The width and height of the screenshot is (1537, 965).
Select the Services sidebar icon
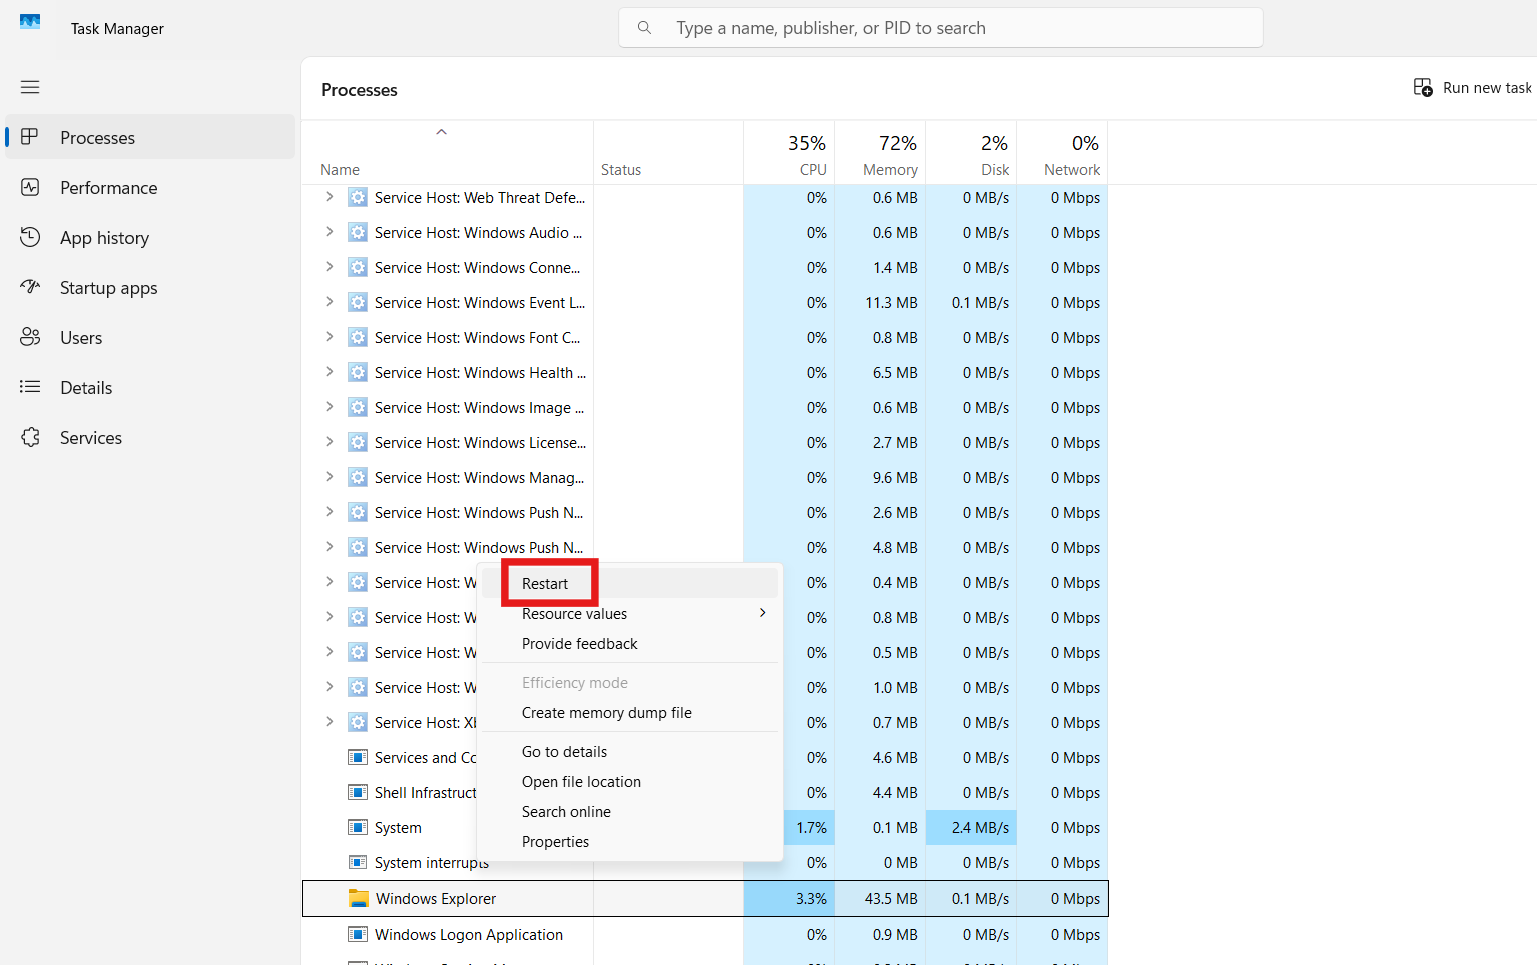(x=31, y=437)
